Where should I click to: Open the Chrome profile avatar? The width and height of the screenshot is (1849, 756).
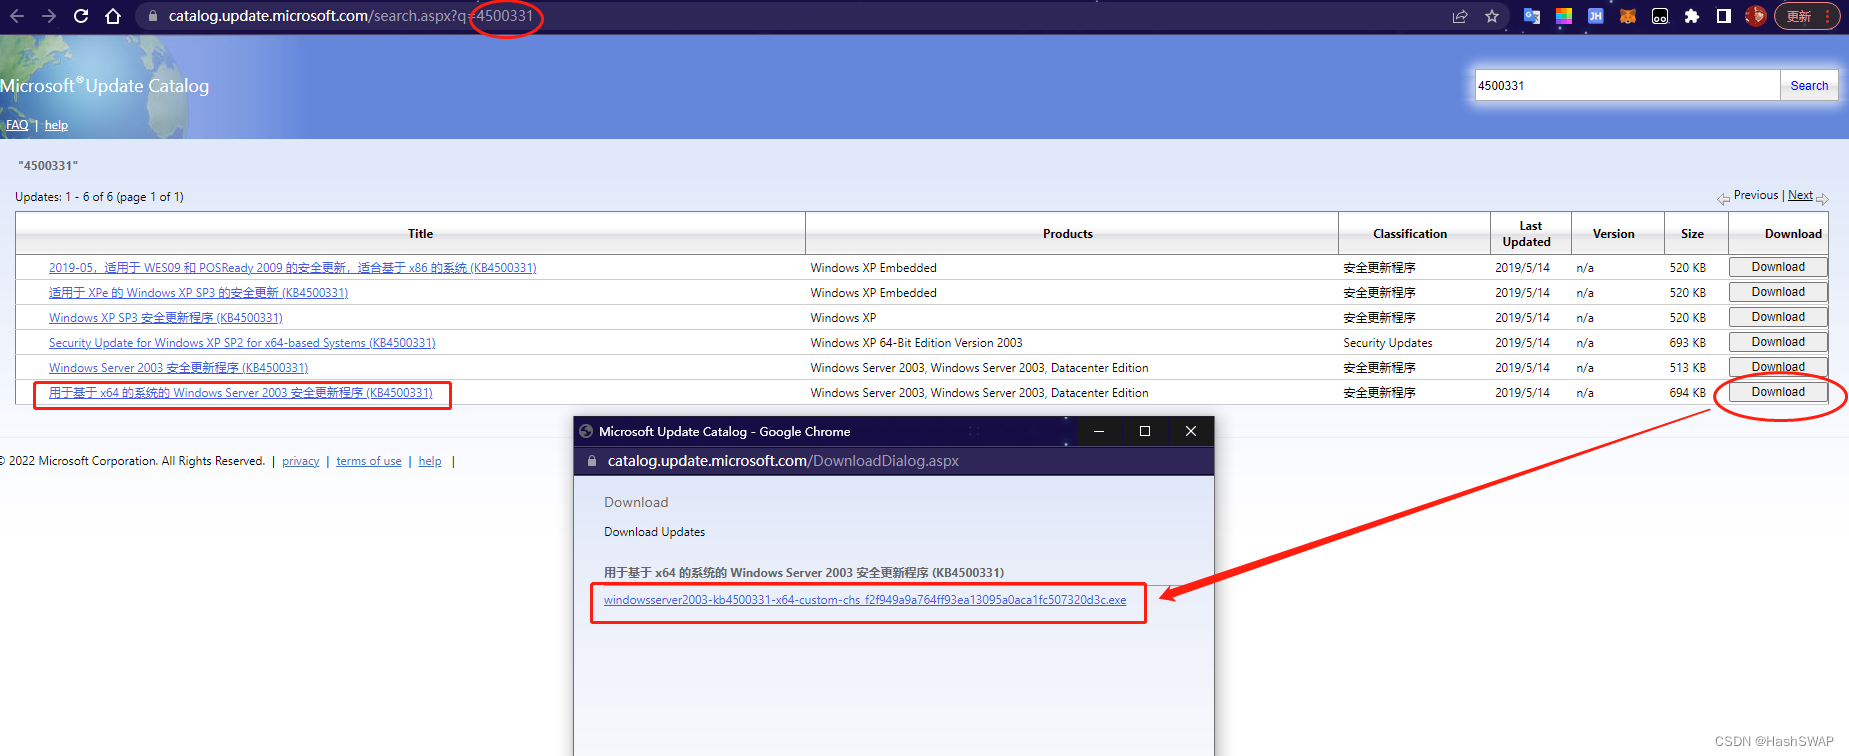[1756, 16]
